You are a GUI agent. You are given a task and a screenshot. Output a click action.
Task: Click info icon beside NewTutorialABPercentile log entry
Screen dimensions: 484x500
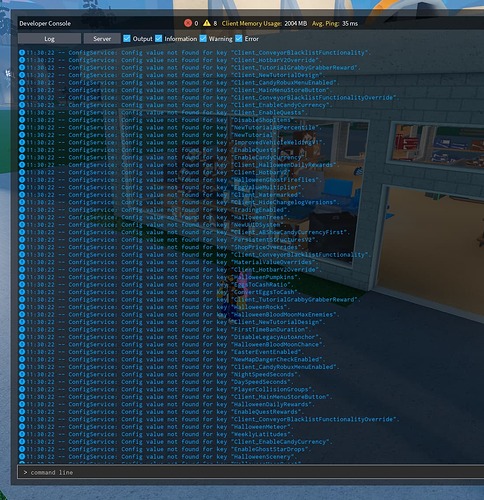(x=22, y=127)
